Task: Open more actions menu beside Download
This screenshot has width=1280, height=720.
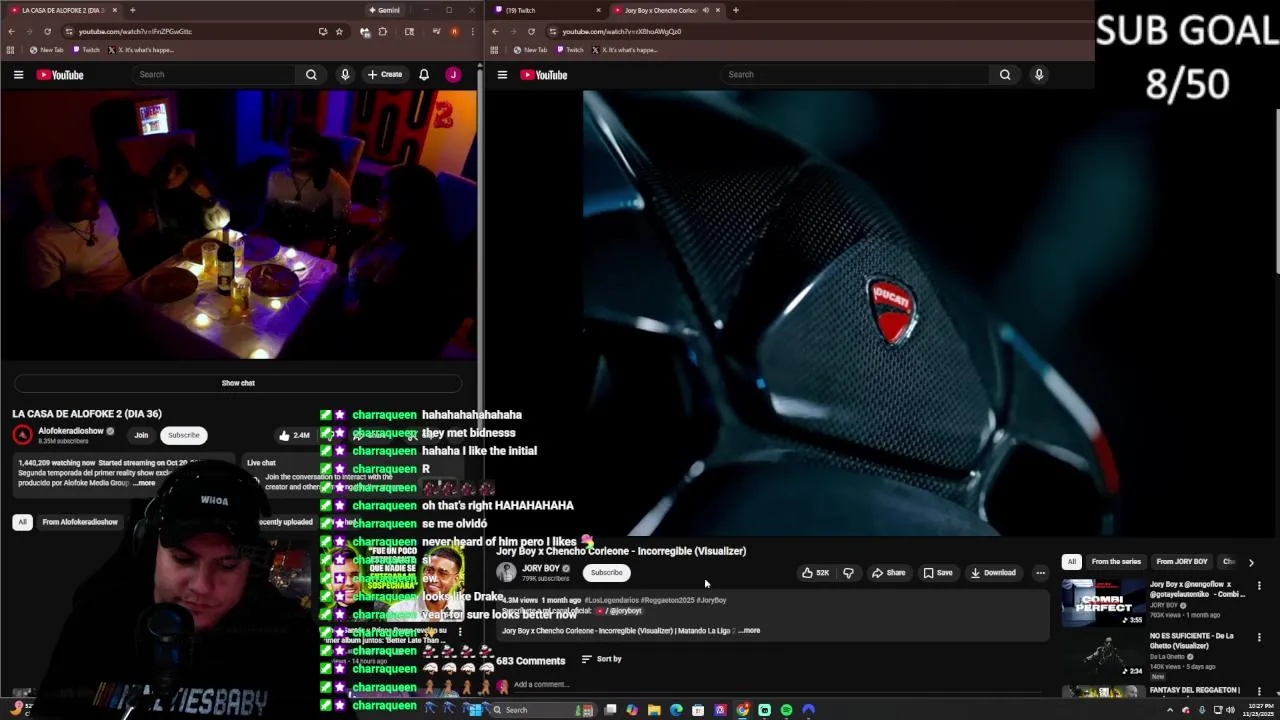Action: pos(1041,573)
